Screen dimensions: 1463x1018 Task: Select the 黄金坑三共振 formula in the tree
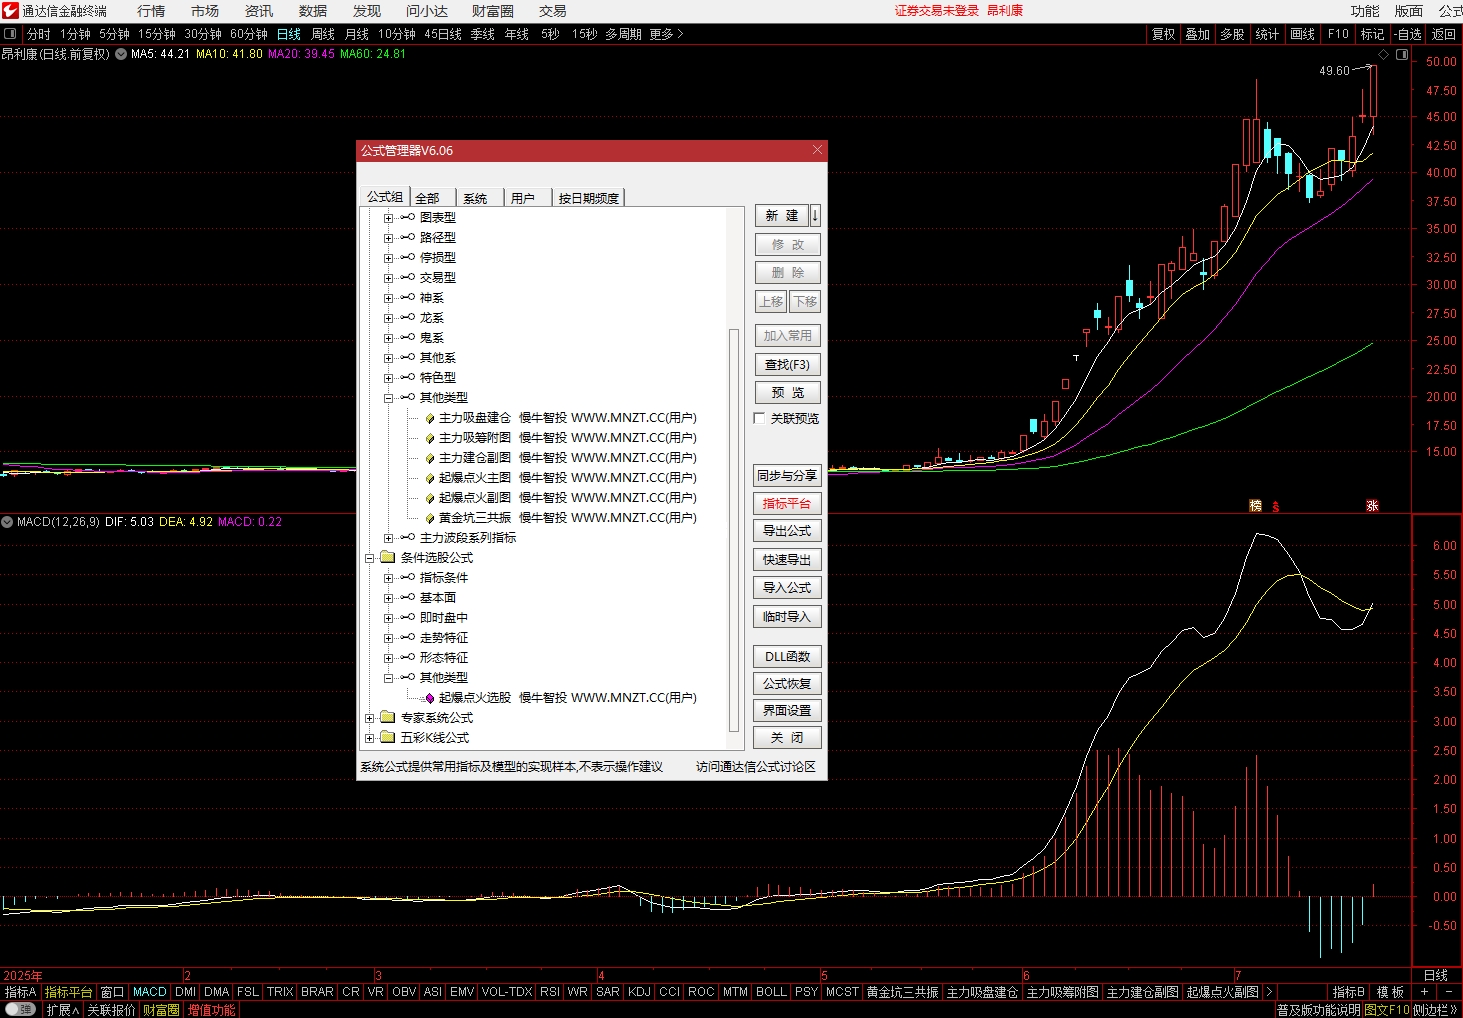[x=567, y=518]
